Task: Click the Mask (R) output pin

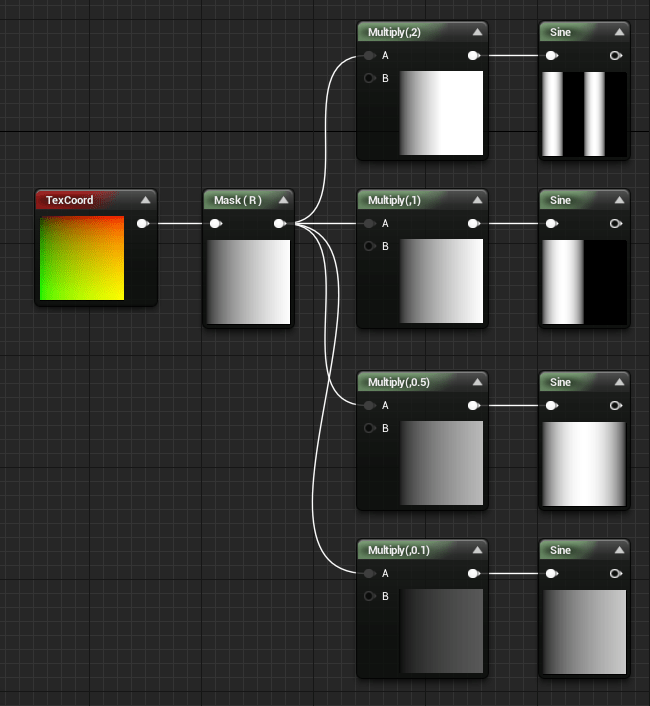Action: coord(279,223)
